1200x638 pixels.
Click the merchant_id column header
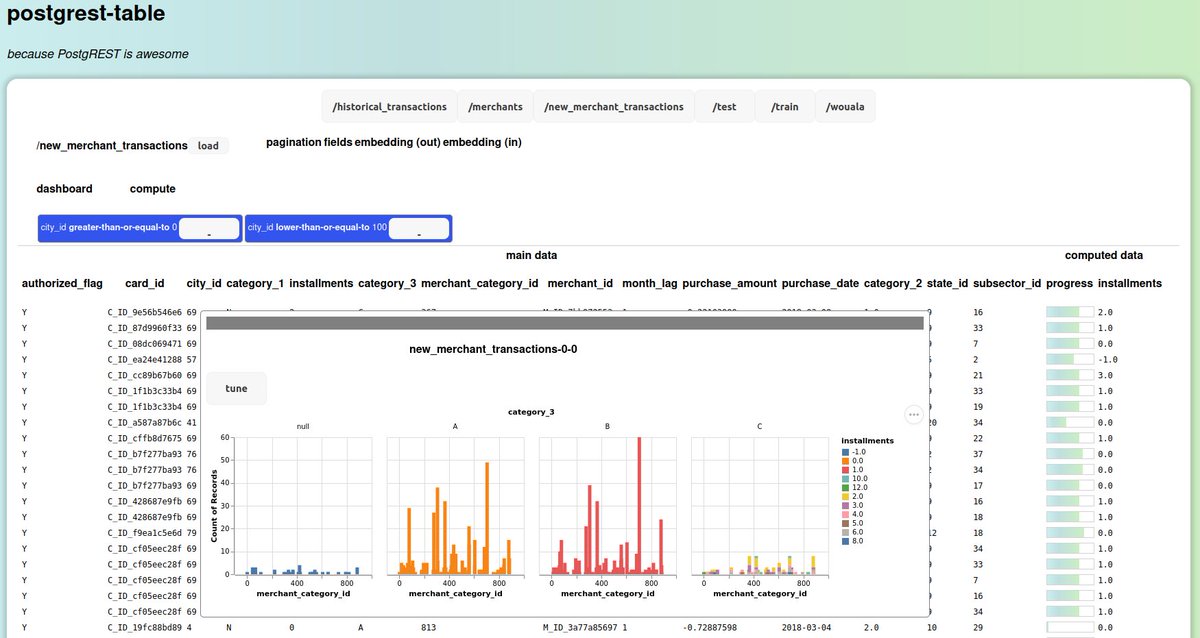click(x=580, y=283)
